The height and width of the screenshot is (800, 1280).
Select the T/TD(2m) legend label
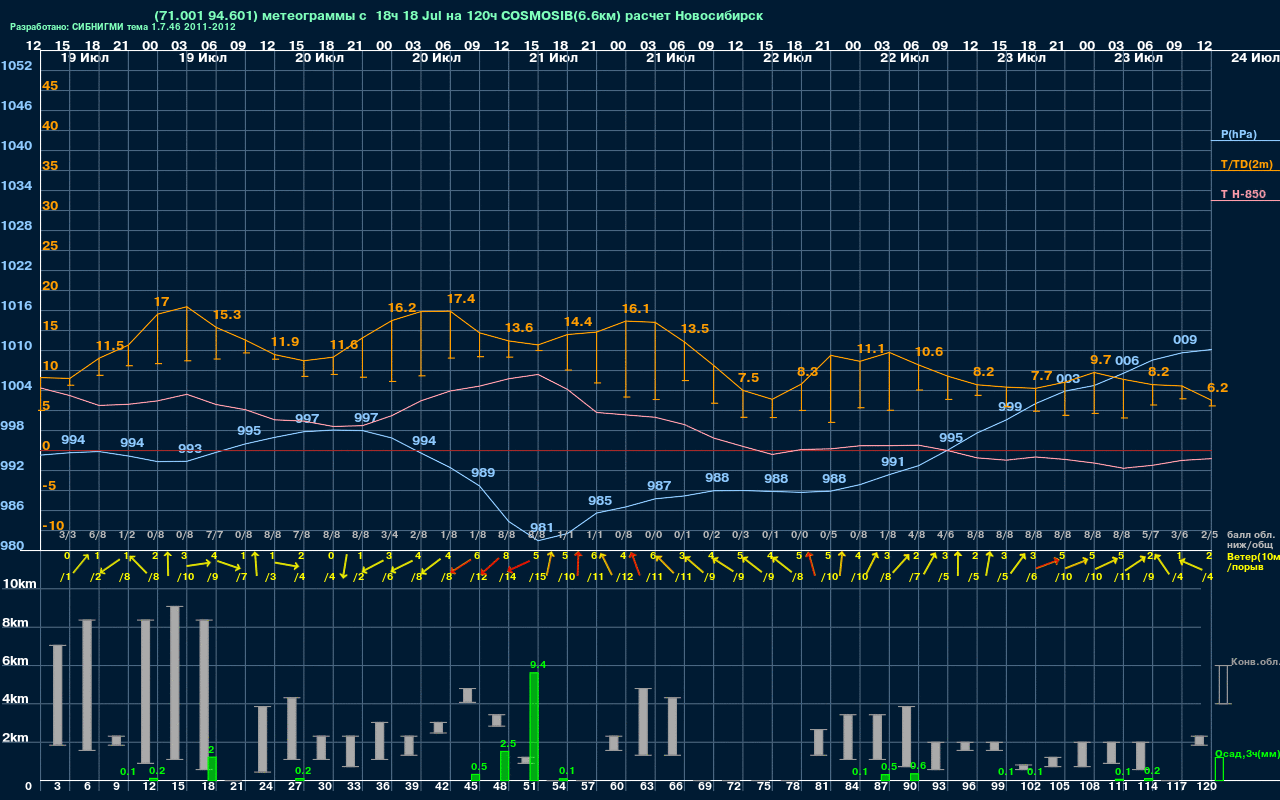coord(1247,164)
